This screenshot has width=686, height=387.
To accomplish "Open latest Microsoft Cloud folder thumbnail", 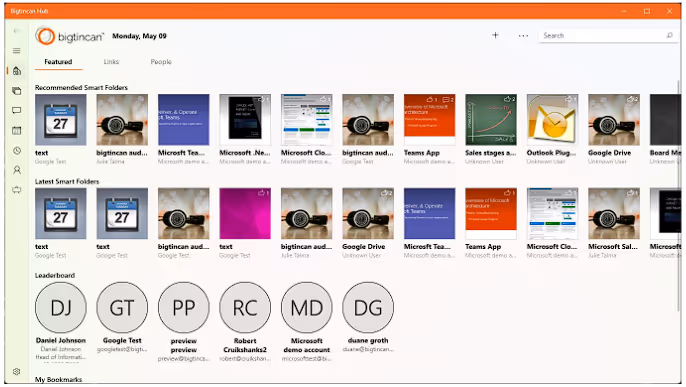I will point(553,213).
